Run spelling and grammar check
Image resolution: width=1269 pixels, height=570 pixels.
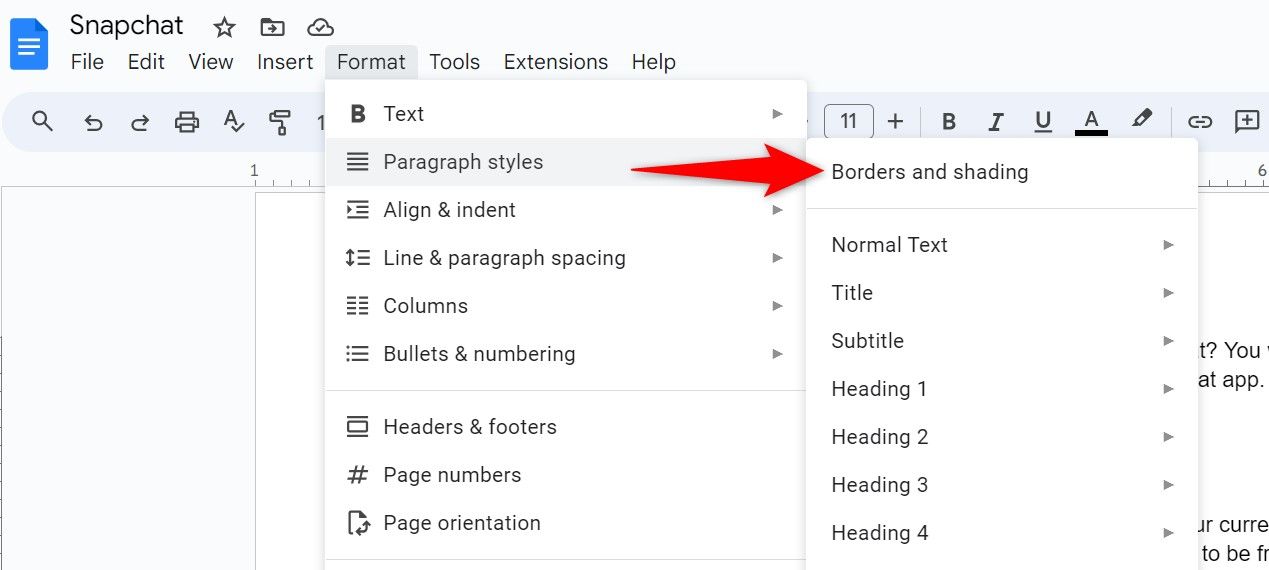234,122
